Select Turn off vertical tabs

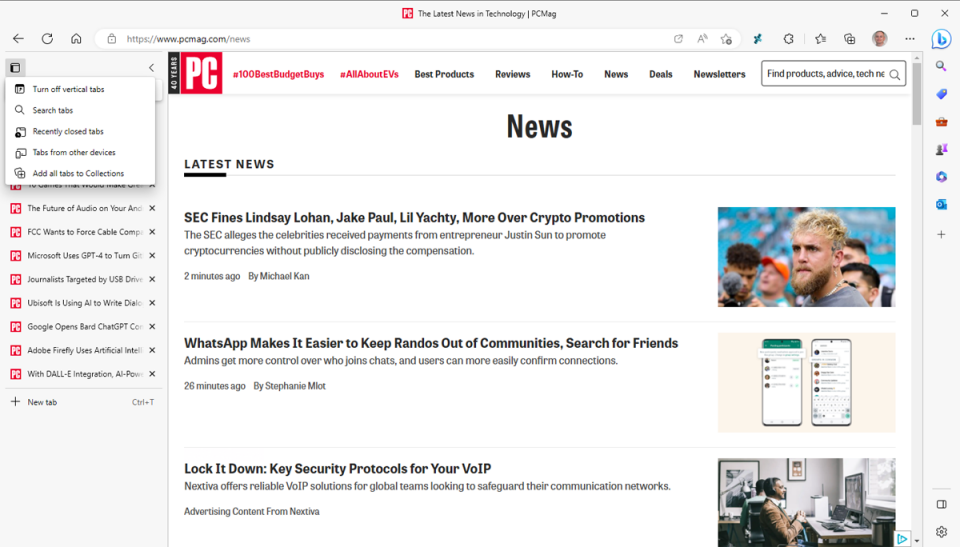click(x=80, y=89)
